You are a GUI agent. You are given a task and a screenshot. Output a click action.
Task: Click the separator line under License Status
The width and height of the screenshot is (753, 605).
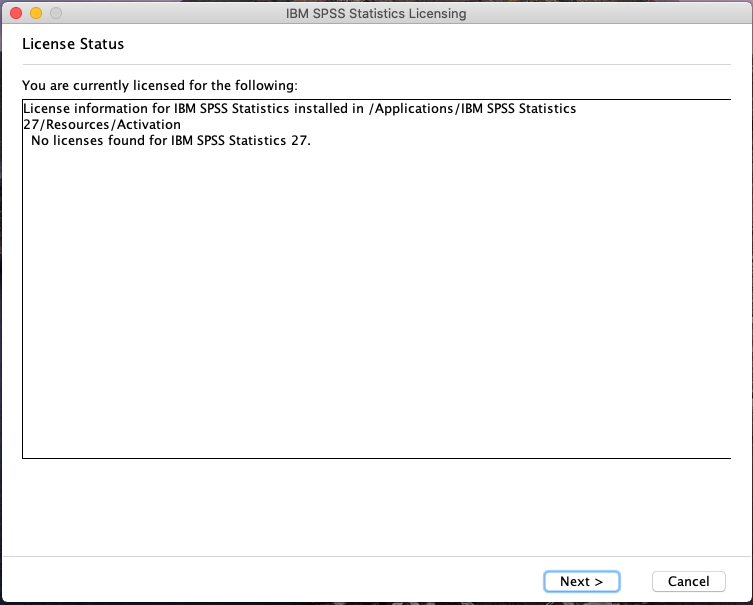point(376,65)
